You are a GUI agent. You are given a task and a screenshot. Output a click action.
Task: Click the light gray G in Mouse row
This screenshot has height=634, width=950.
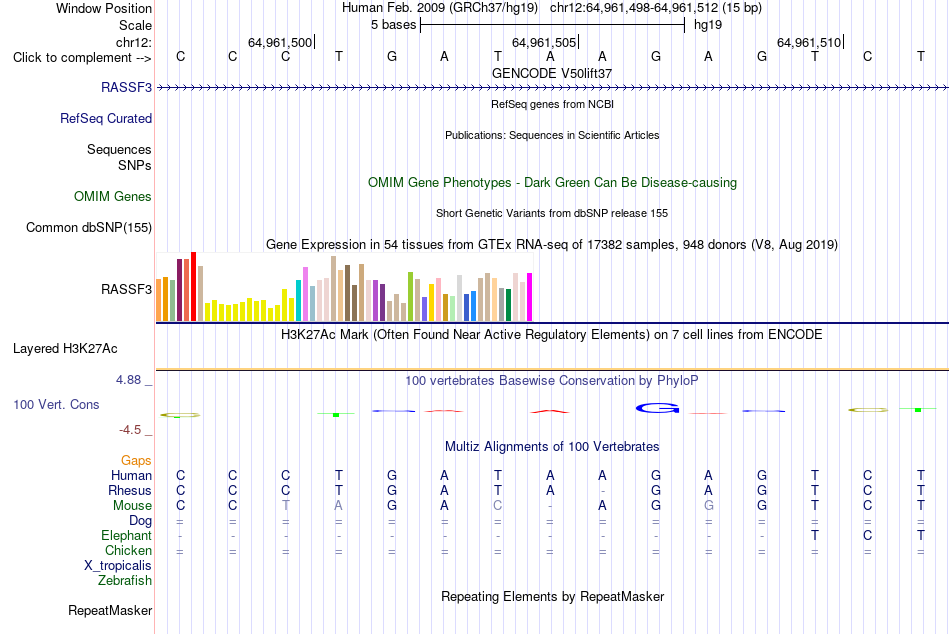pos(708,506)
